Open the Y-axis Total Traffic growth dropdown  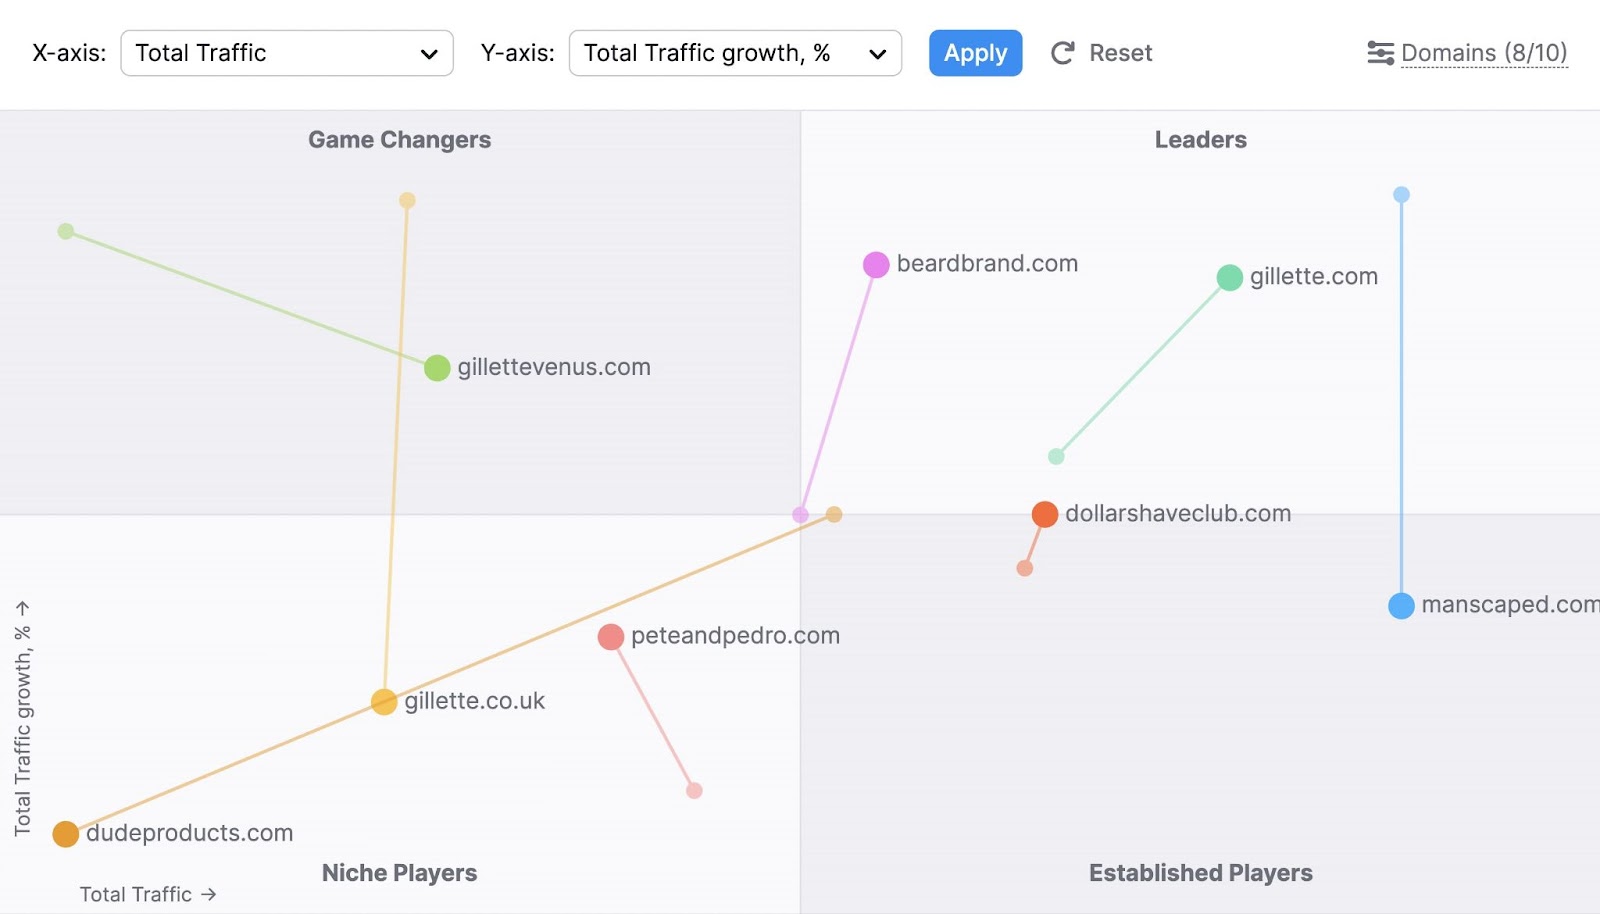(735, 53)
